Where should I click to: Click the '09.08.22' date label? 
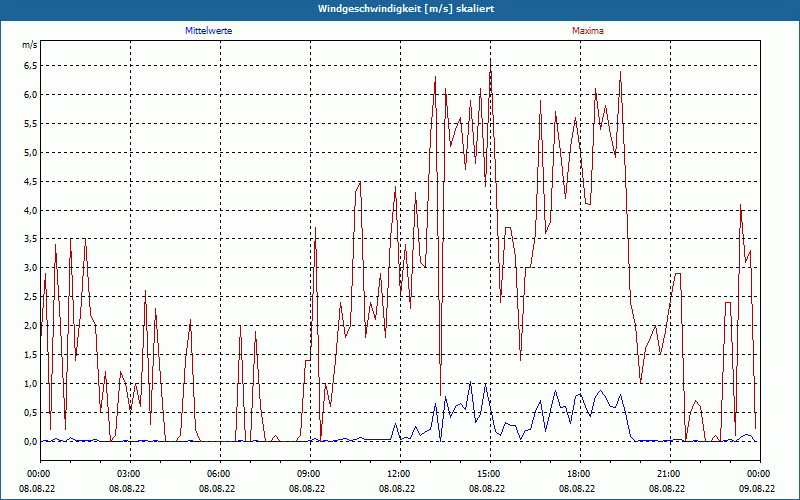757,488
